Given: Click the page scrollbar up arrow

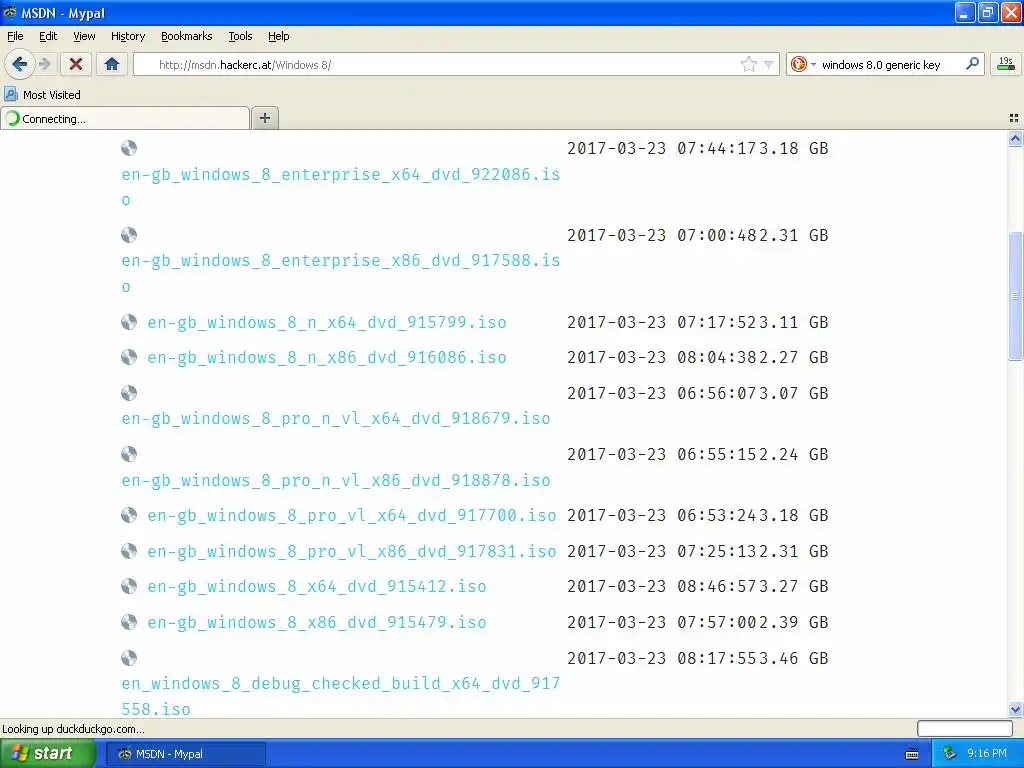Looking at the screenshot, I should 1015,138.
